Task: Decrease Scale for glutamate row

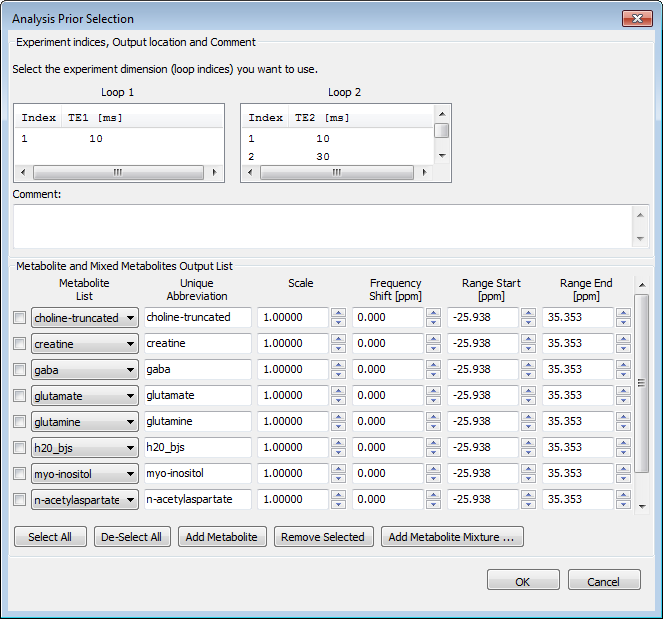Action: pyautogui.click(x=338, y=400)
